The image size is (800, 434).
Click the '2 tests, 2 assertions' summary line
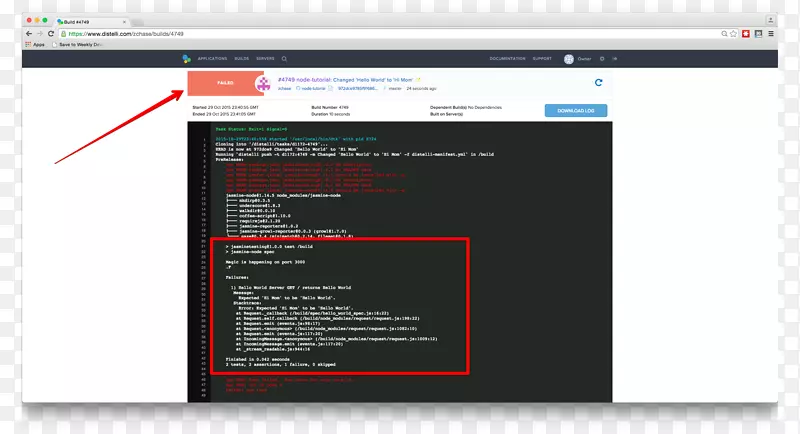[x=281, y=365]
